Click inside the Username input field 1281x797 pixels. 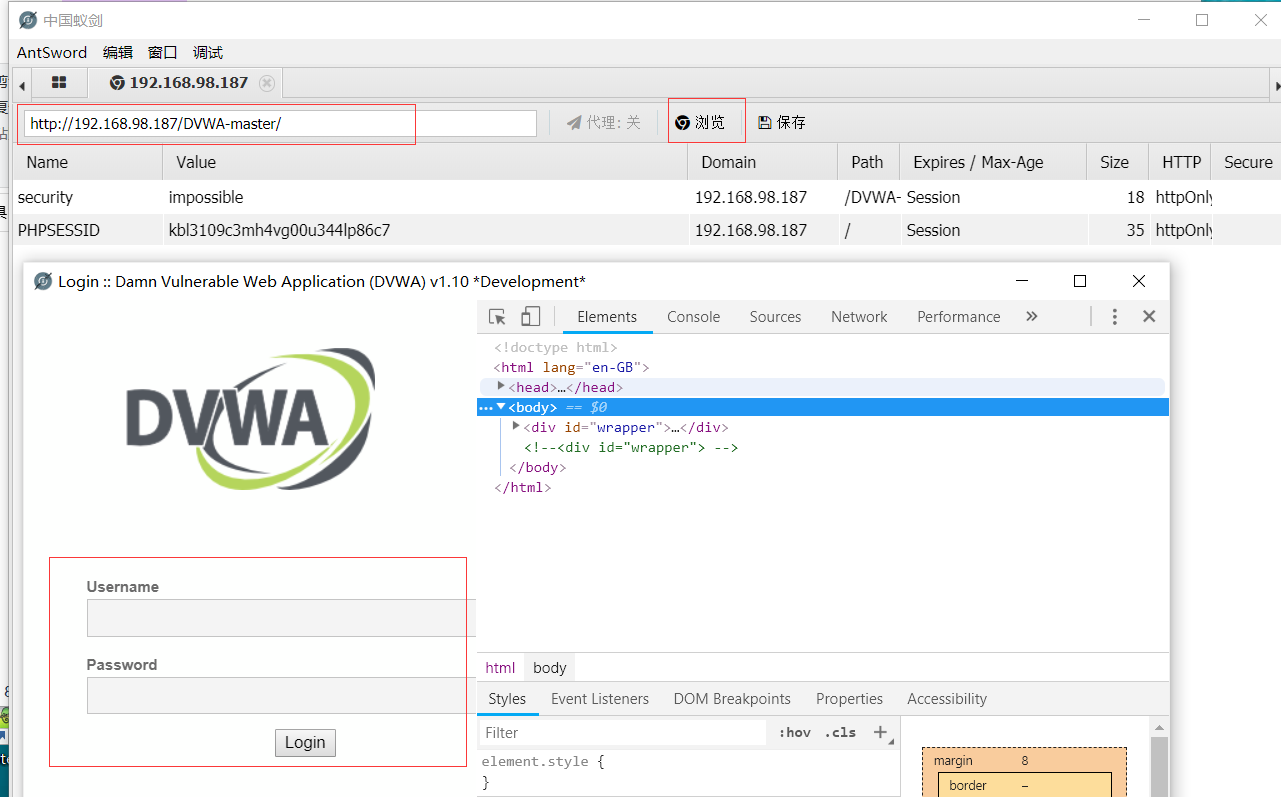(277, 617)
